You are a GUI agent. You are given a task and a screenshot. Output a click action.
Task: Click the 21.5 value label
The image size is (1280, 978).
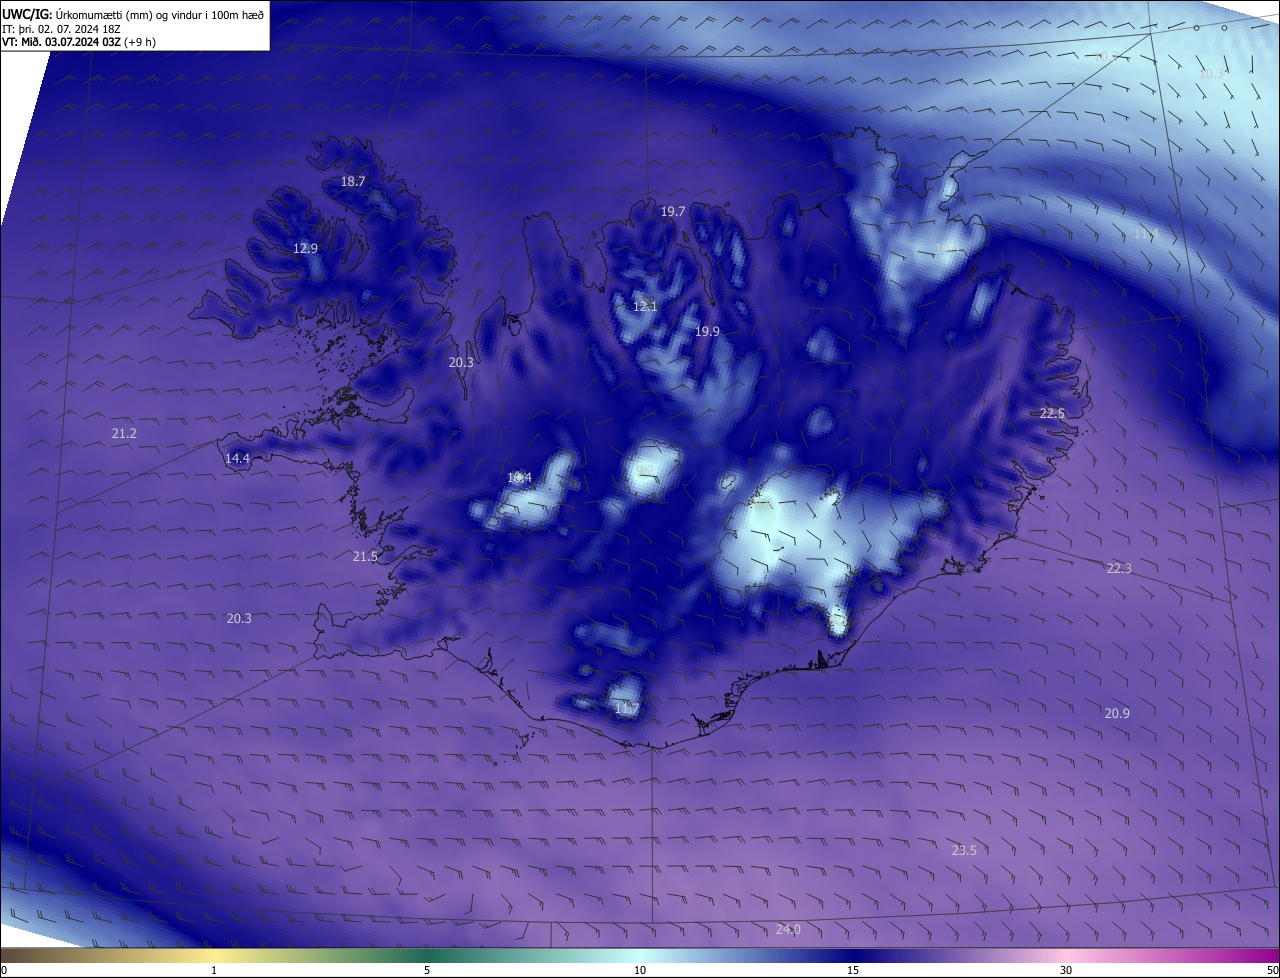365,557
